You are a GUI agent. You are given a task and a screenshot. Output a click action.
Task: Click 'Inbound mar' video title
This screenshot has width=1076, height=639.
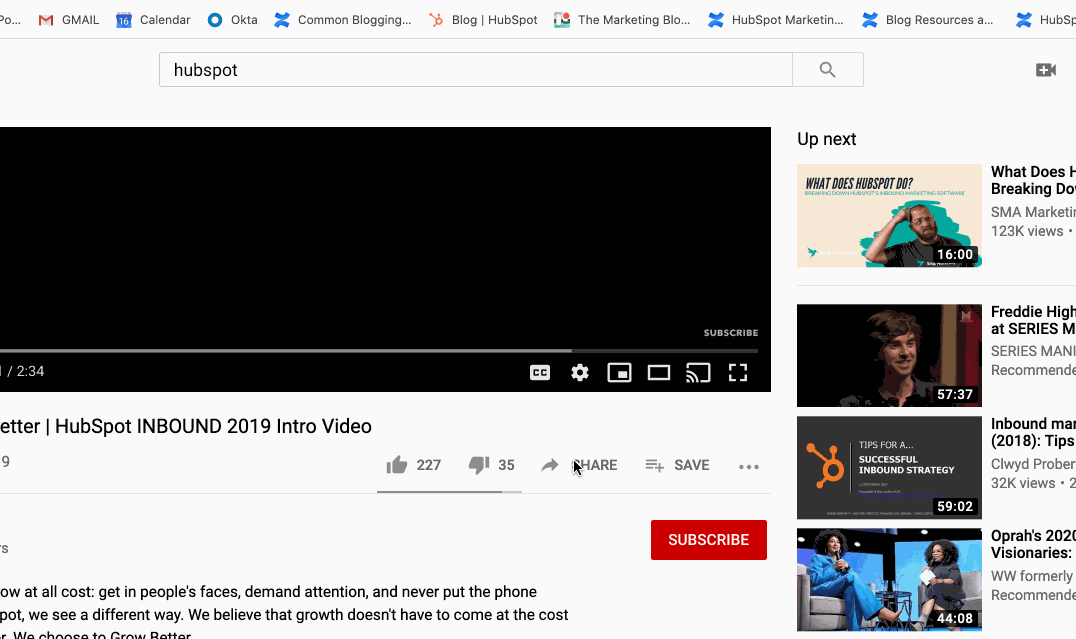point(1033,432)
